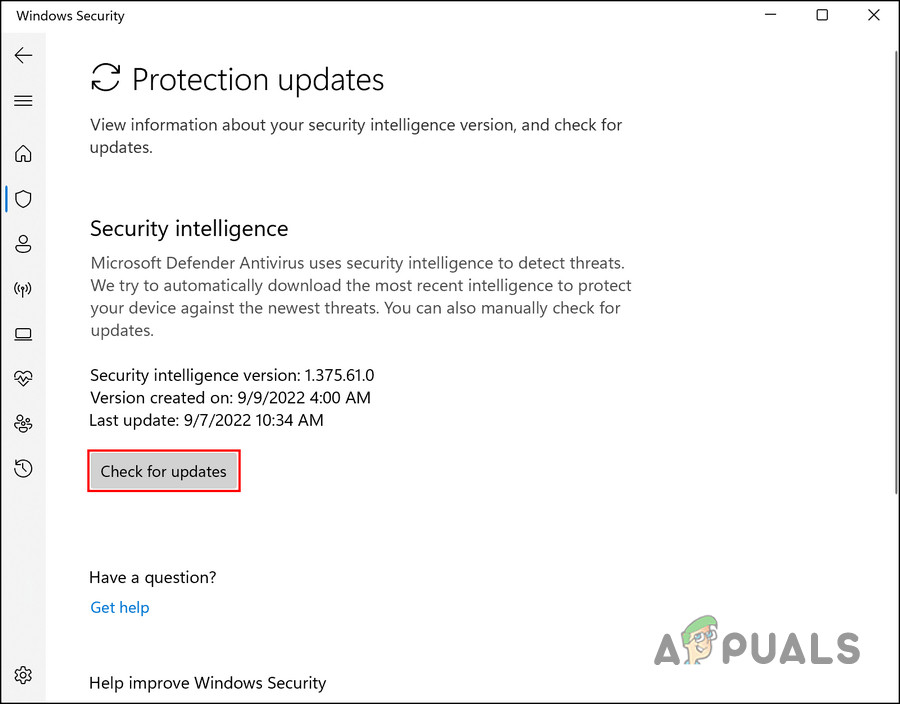
Task: Open Firewall & network protection
Action: click(x=23, y=289)
